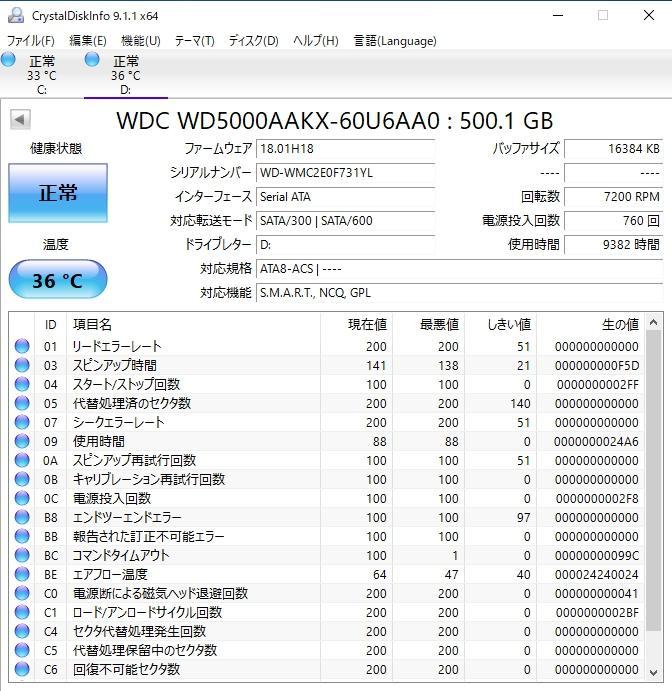
Task: Open the 言語(Language) menu
Action: coord(395,41)
